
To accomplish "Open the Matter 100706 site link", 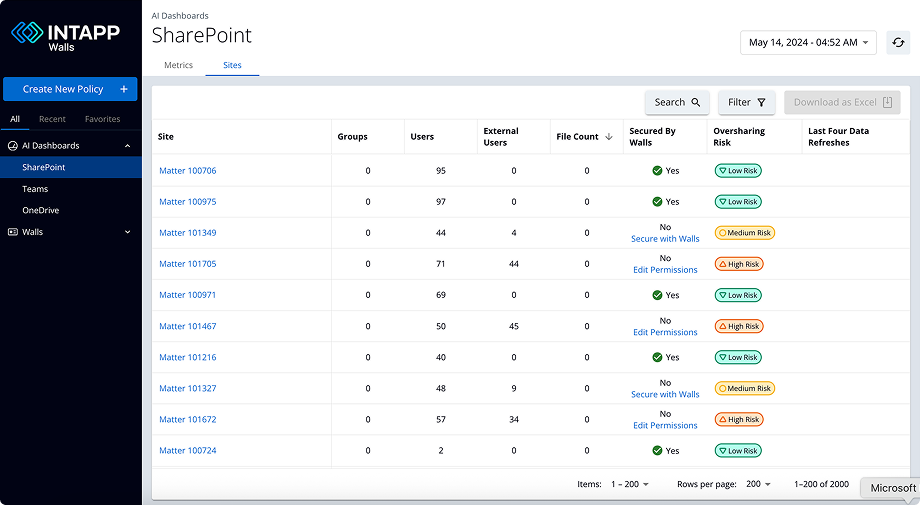I will tap(188, 171).
